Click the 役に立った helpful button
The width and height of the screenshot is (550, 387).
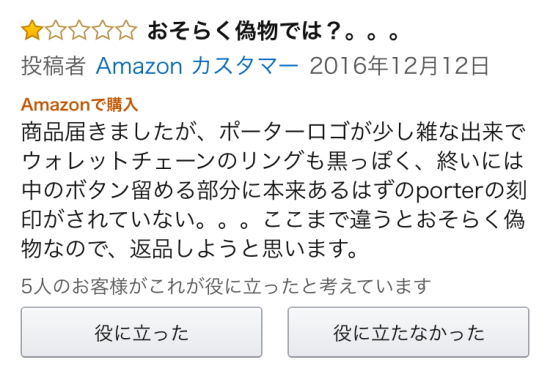click(141, 332)
